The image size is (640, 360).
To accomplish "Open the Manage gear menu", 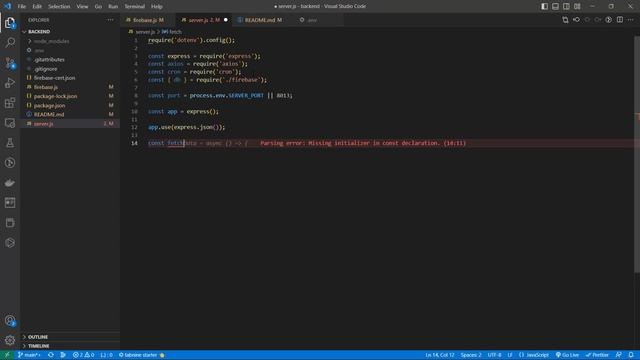I will [x=10, y=340].
